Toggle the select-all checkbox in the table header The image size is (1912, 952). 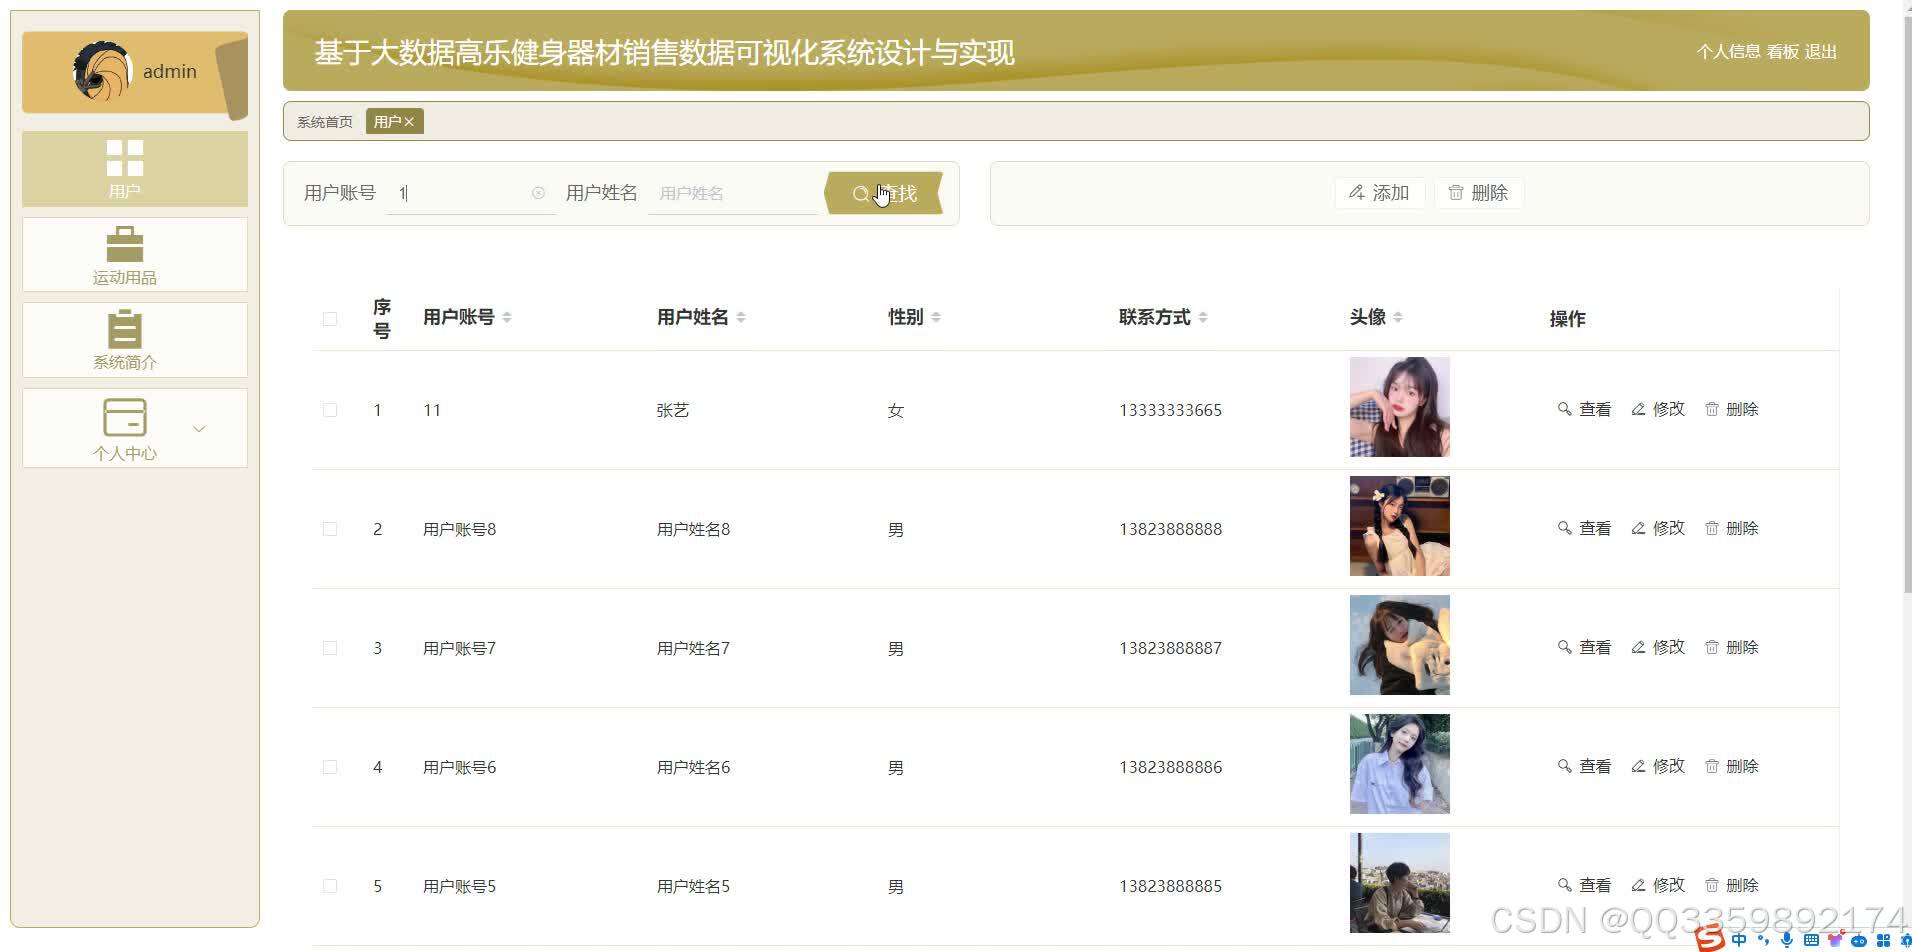[330, 318]
